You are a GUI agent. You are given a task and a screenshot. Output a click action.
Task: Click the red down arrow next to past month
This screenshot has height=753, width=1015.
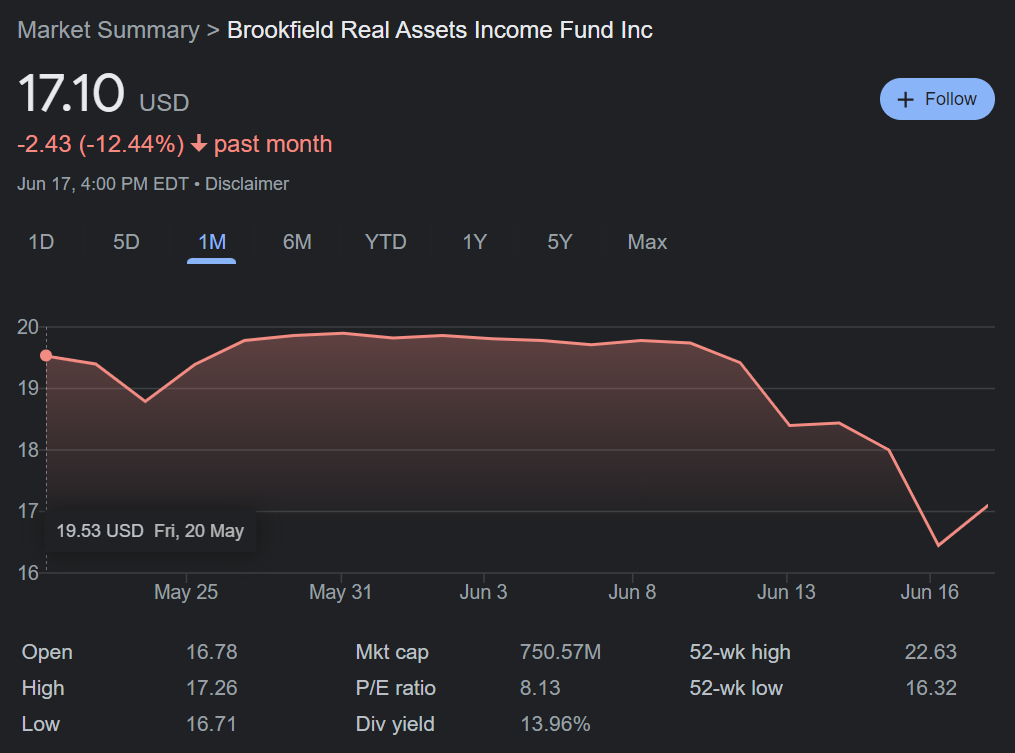pos(199,144)
